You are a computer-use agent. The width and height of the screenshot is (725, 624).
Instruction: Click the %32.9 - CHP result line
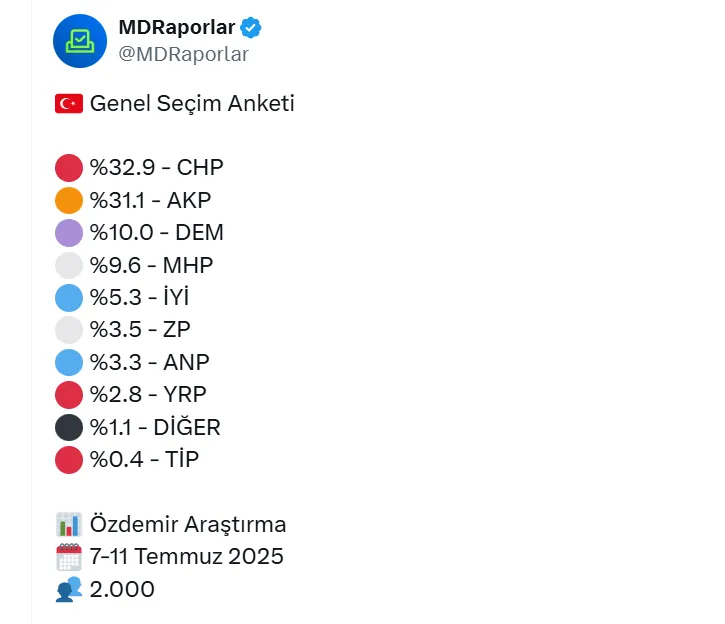click(x=157, y=168)
